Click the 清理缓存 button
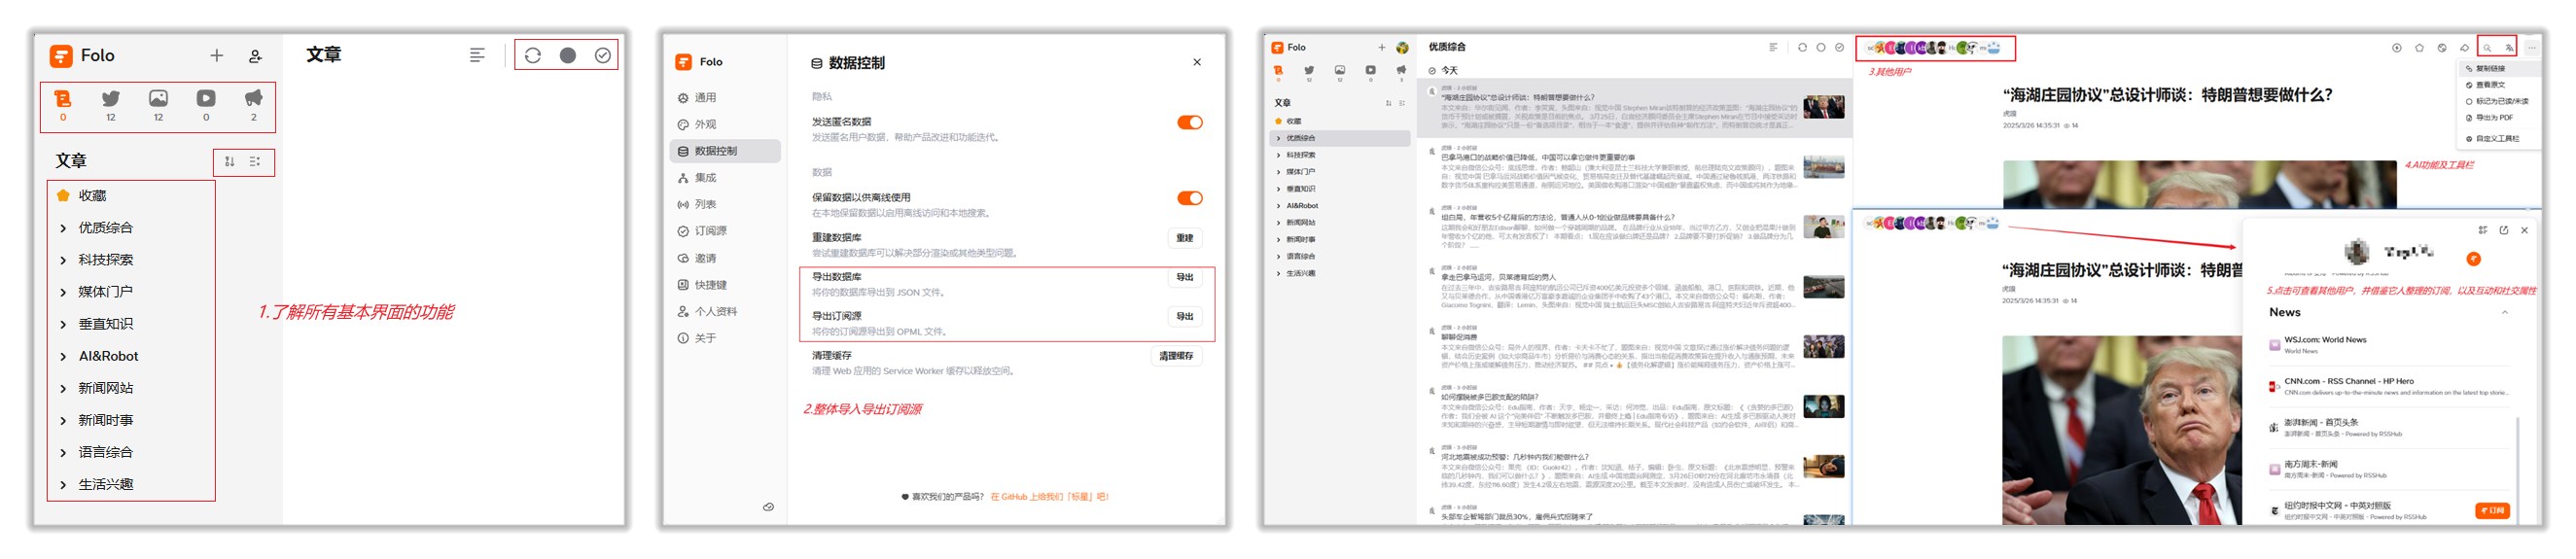2576x559 pixels. 1175,357
